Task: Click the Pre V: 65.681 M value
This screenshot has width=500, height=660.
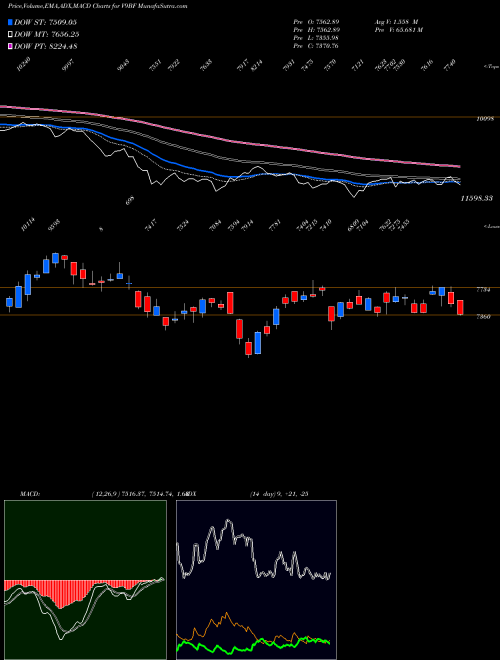Action: (x=399, y=30)
